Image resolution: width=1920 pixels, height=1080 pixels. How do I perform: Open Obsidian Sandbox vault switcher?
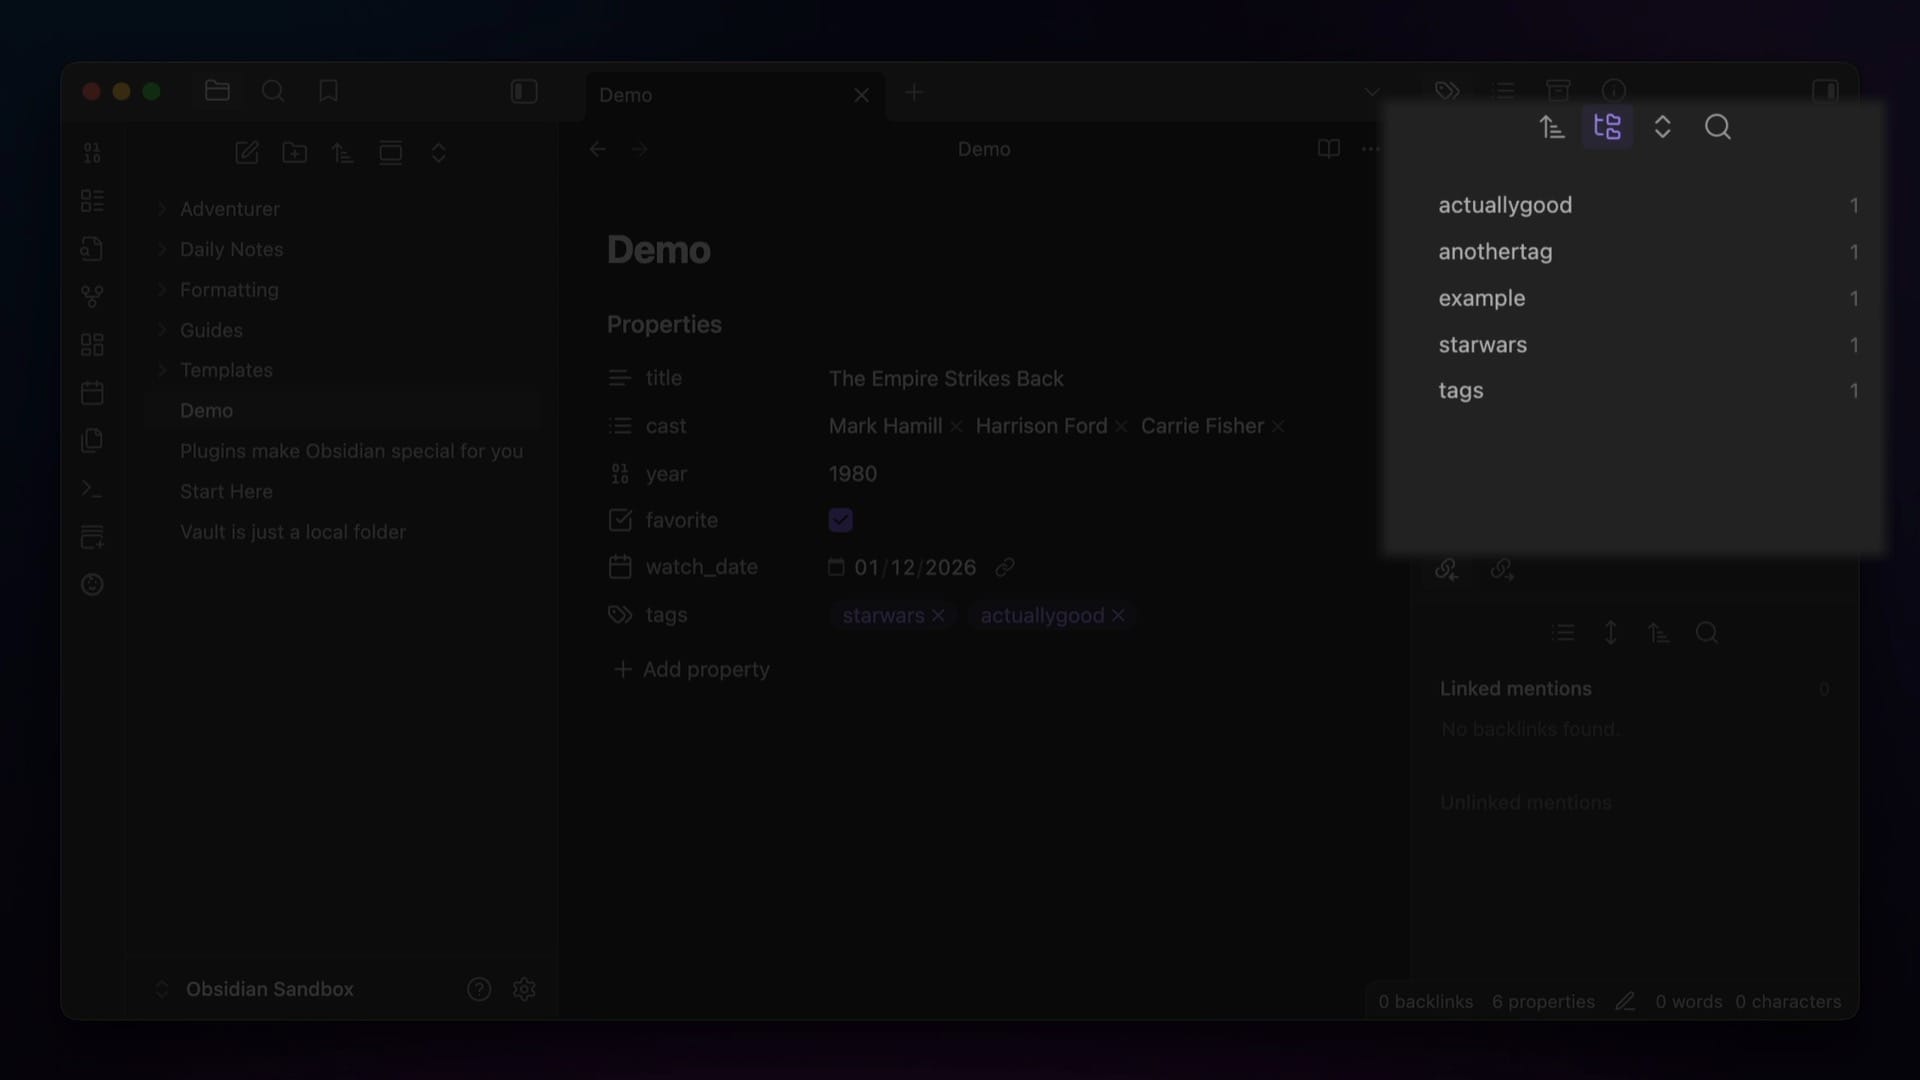(269, 989)
